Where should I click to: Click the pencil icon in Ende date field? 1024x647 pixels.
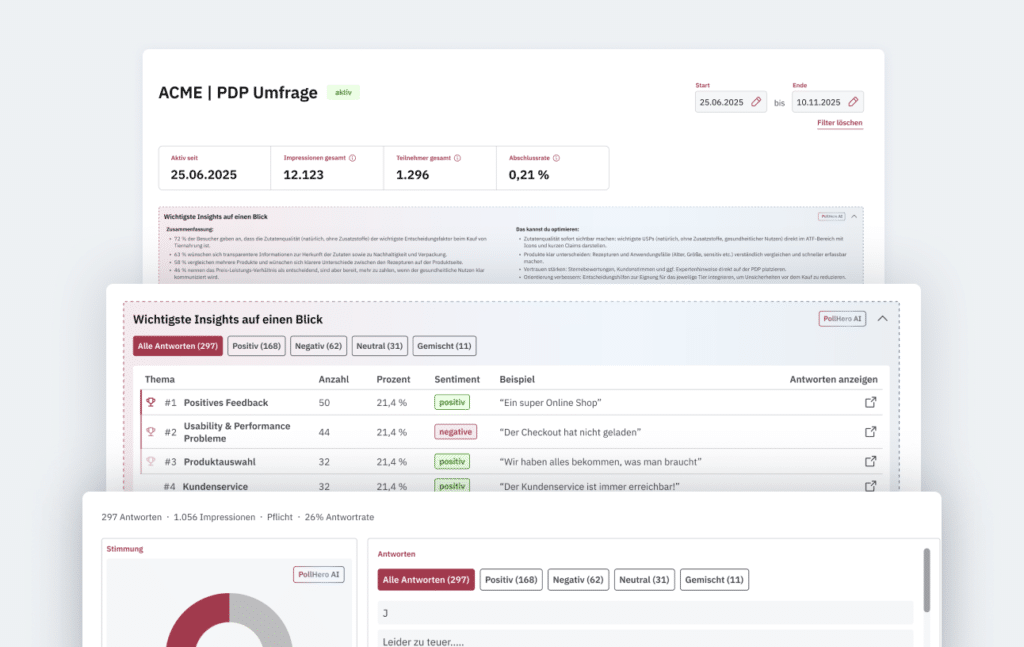(853, 102)
